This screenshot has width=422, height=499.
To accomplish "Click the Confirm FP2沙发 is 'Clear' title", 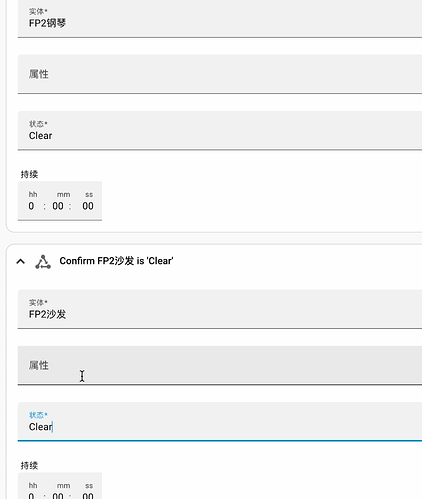I will [x=116, y=261].
